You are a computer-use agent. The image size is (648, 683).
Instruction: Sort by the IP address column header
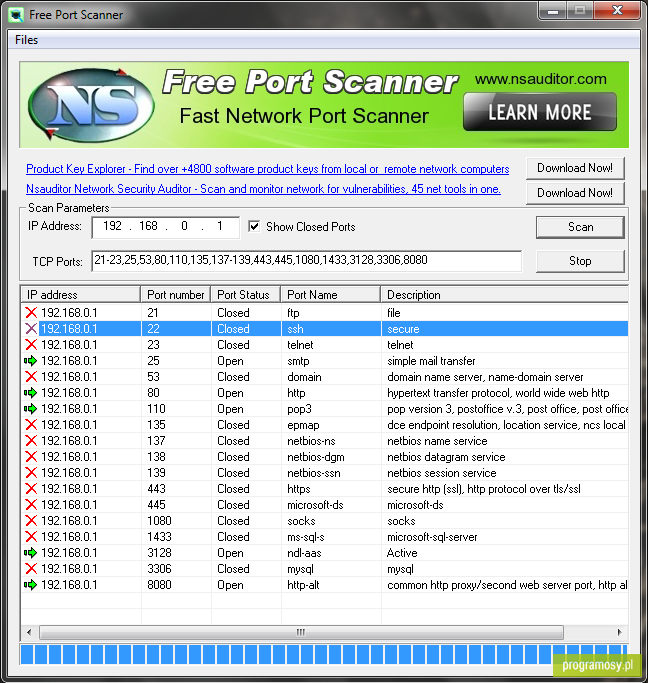[x=81, y=295]
